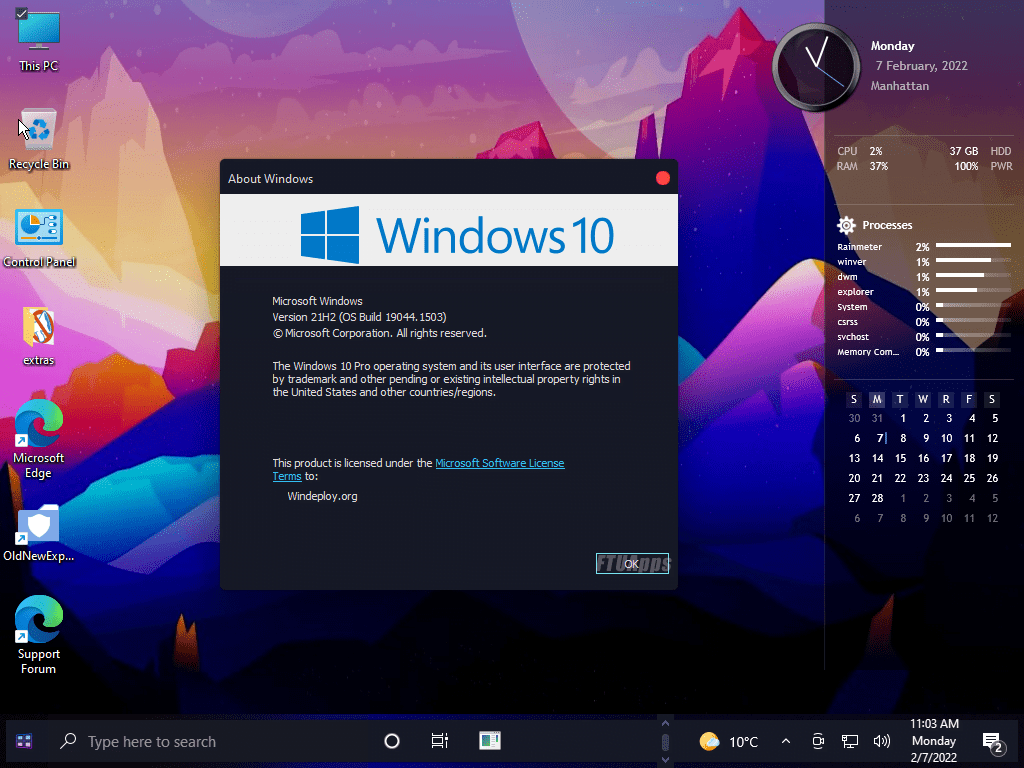Close the About Windows dialog with red button
The image size is (1024, 768).
click(662, 178)
